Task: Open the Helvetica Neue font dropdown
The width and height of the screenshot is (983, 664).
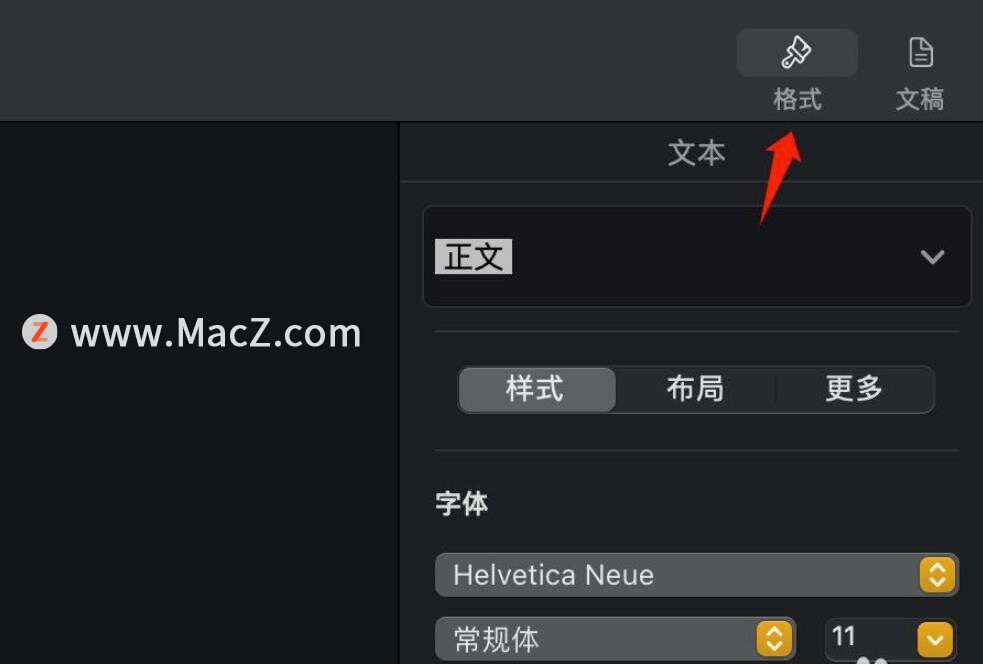Action: (697, 574)
